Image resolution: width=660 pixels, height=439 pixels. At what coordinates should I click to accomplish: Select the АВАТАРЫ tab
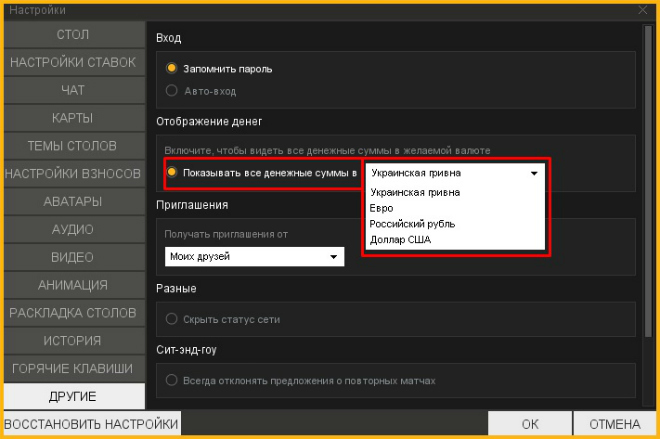pyautogui.click(x=72, y=202)
